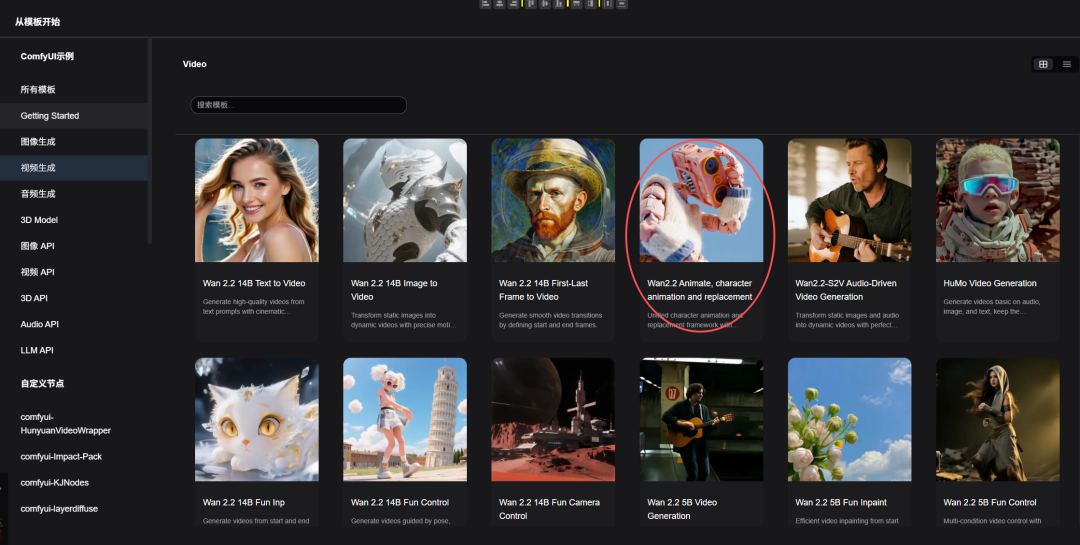Open the LLM API category
The width and height of the screenshot is (1080, 545).
[x=74, y=350]
